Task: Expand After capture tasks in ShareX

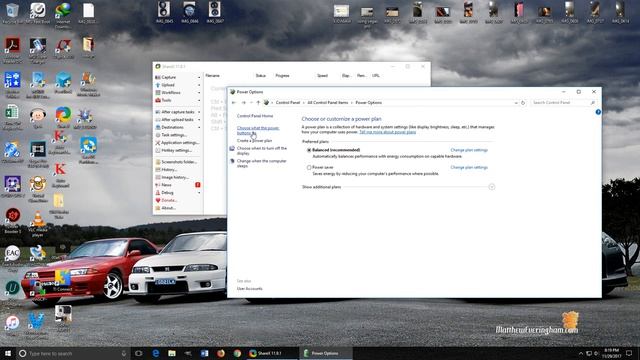Action: (178, 112)
